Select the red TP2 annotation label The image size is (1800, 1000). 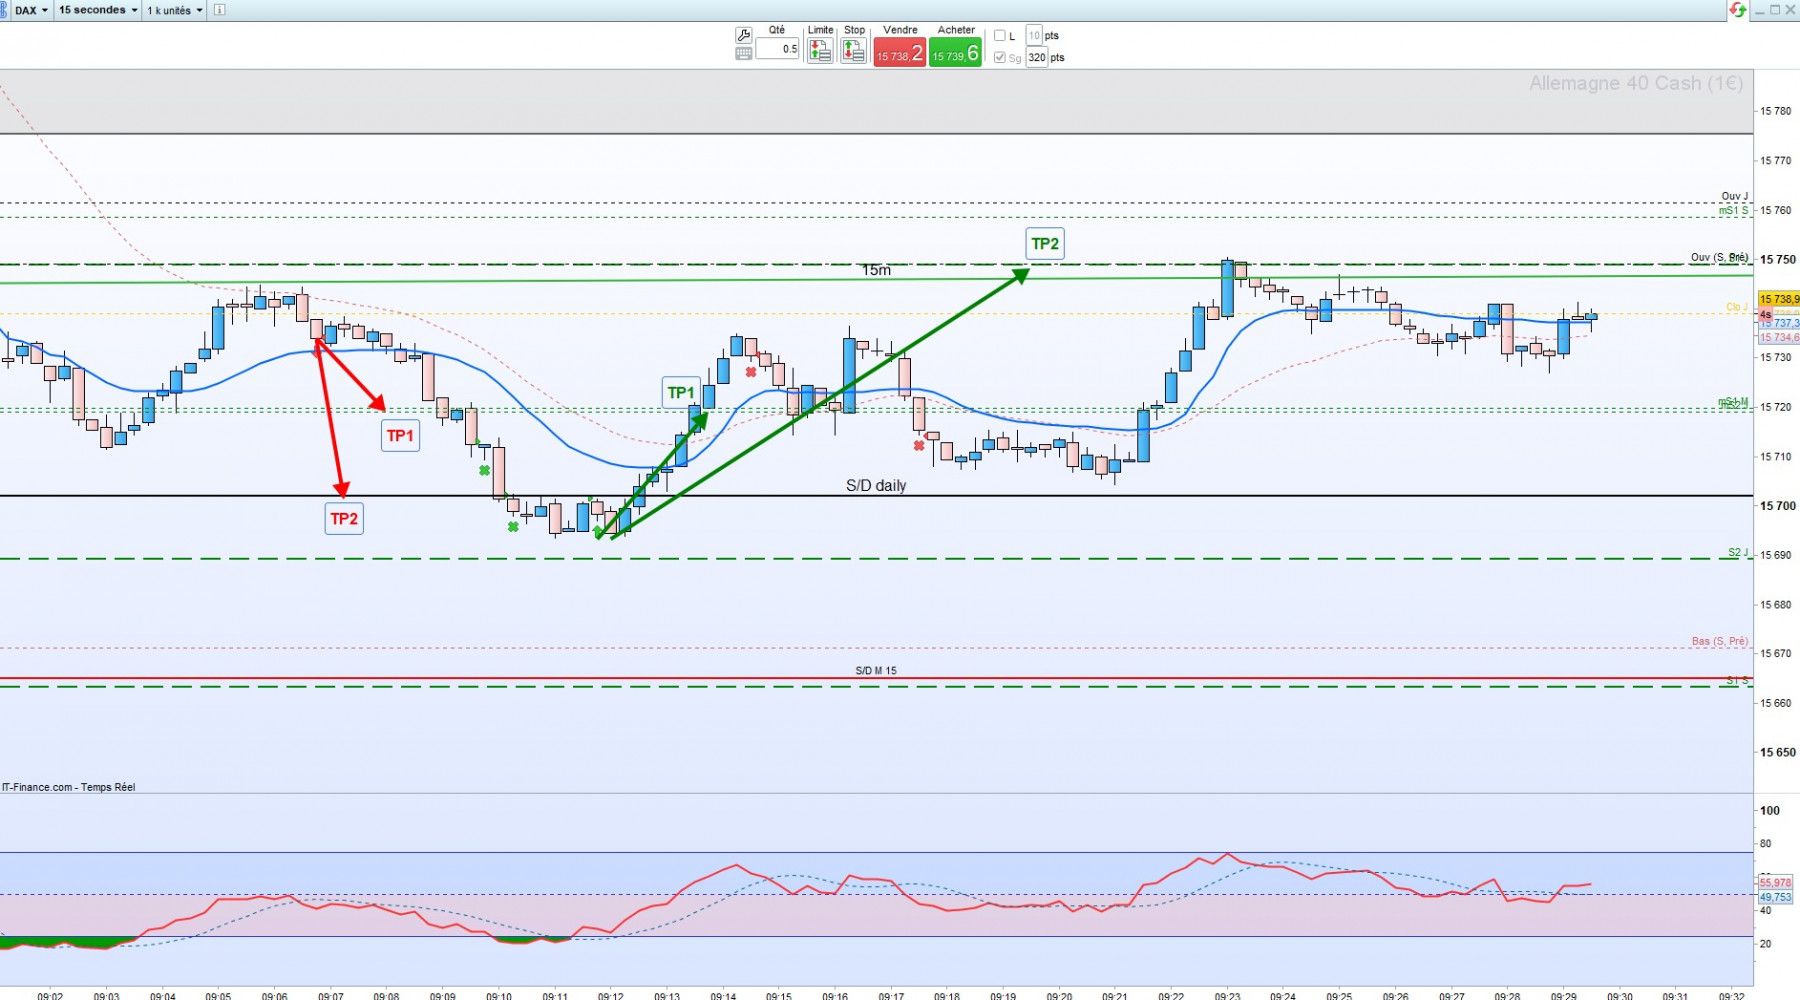pos(344,519)
